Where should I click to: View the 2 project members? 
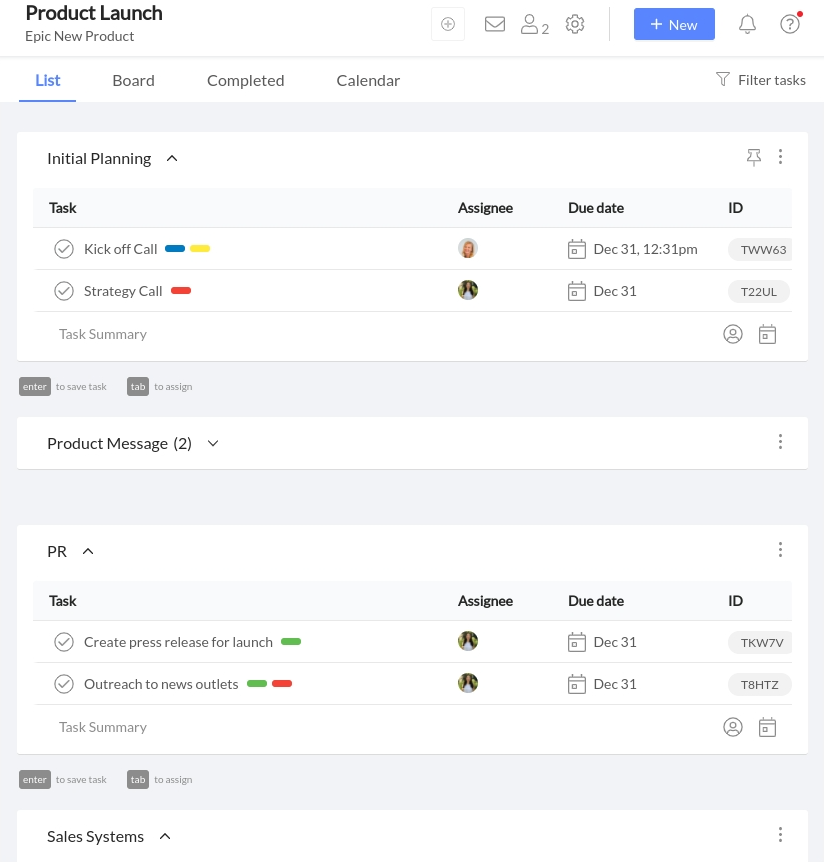[531, 24]
